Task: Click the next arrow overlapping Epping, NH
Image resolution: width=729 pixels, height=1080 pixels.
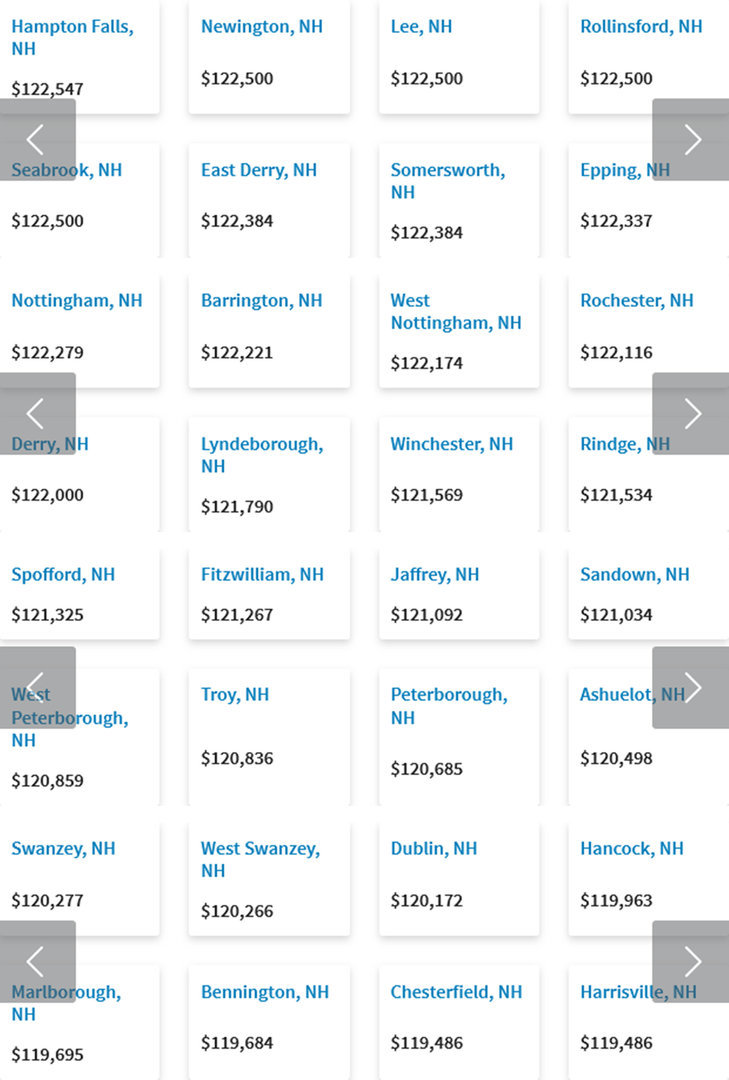Action: click(x=691, y=140)
